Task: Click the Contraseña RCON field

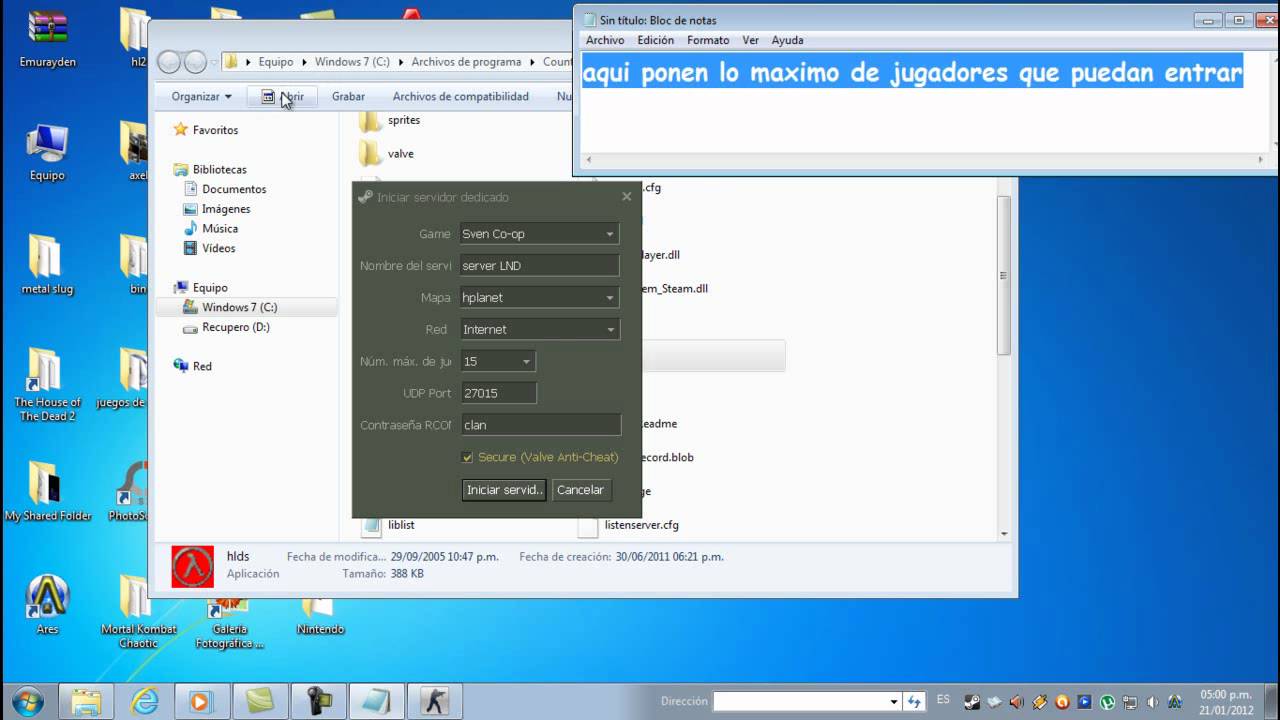Action: pyautogui.click(x=540, y=425)
